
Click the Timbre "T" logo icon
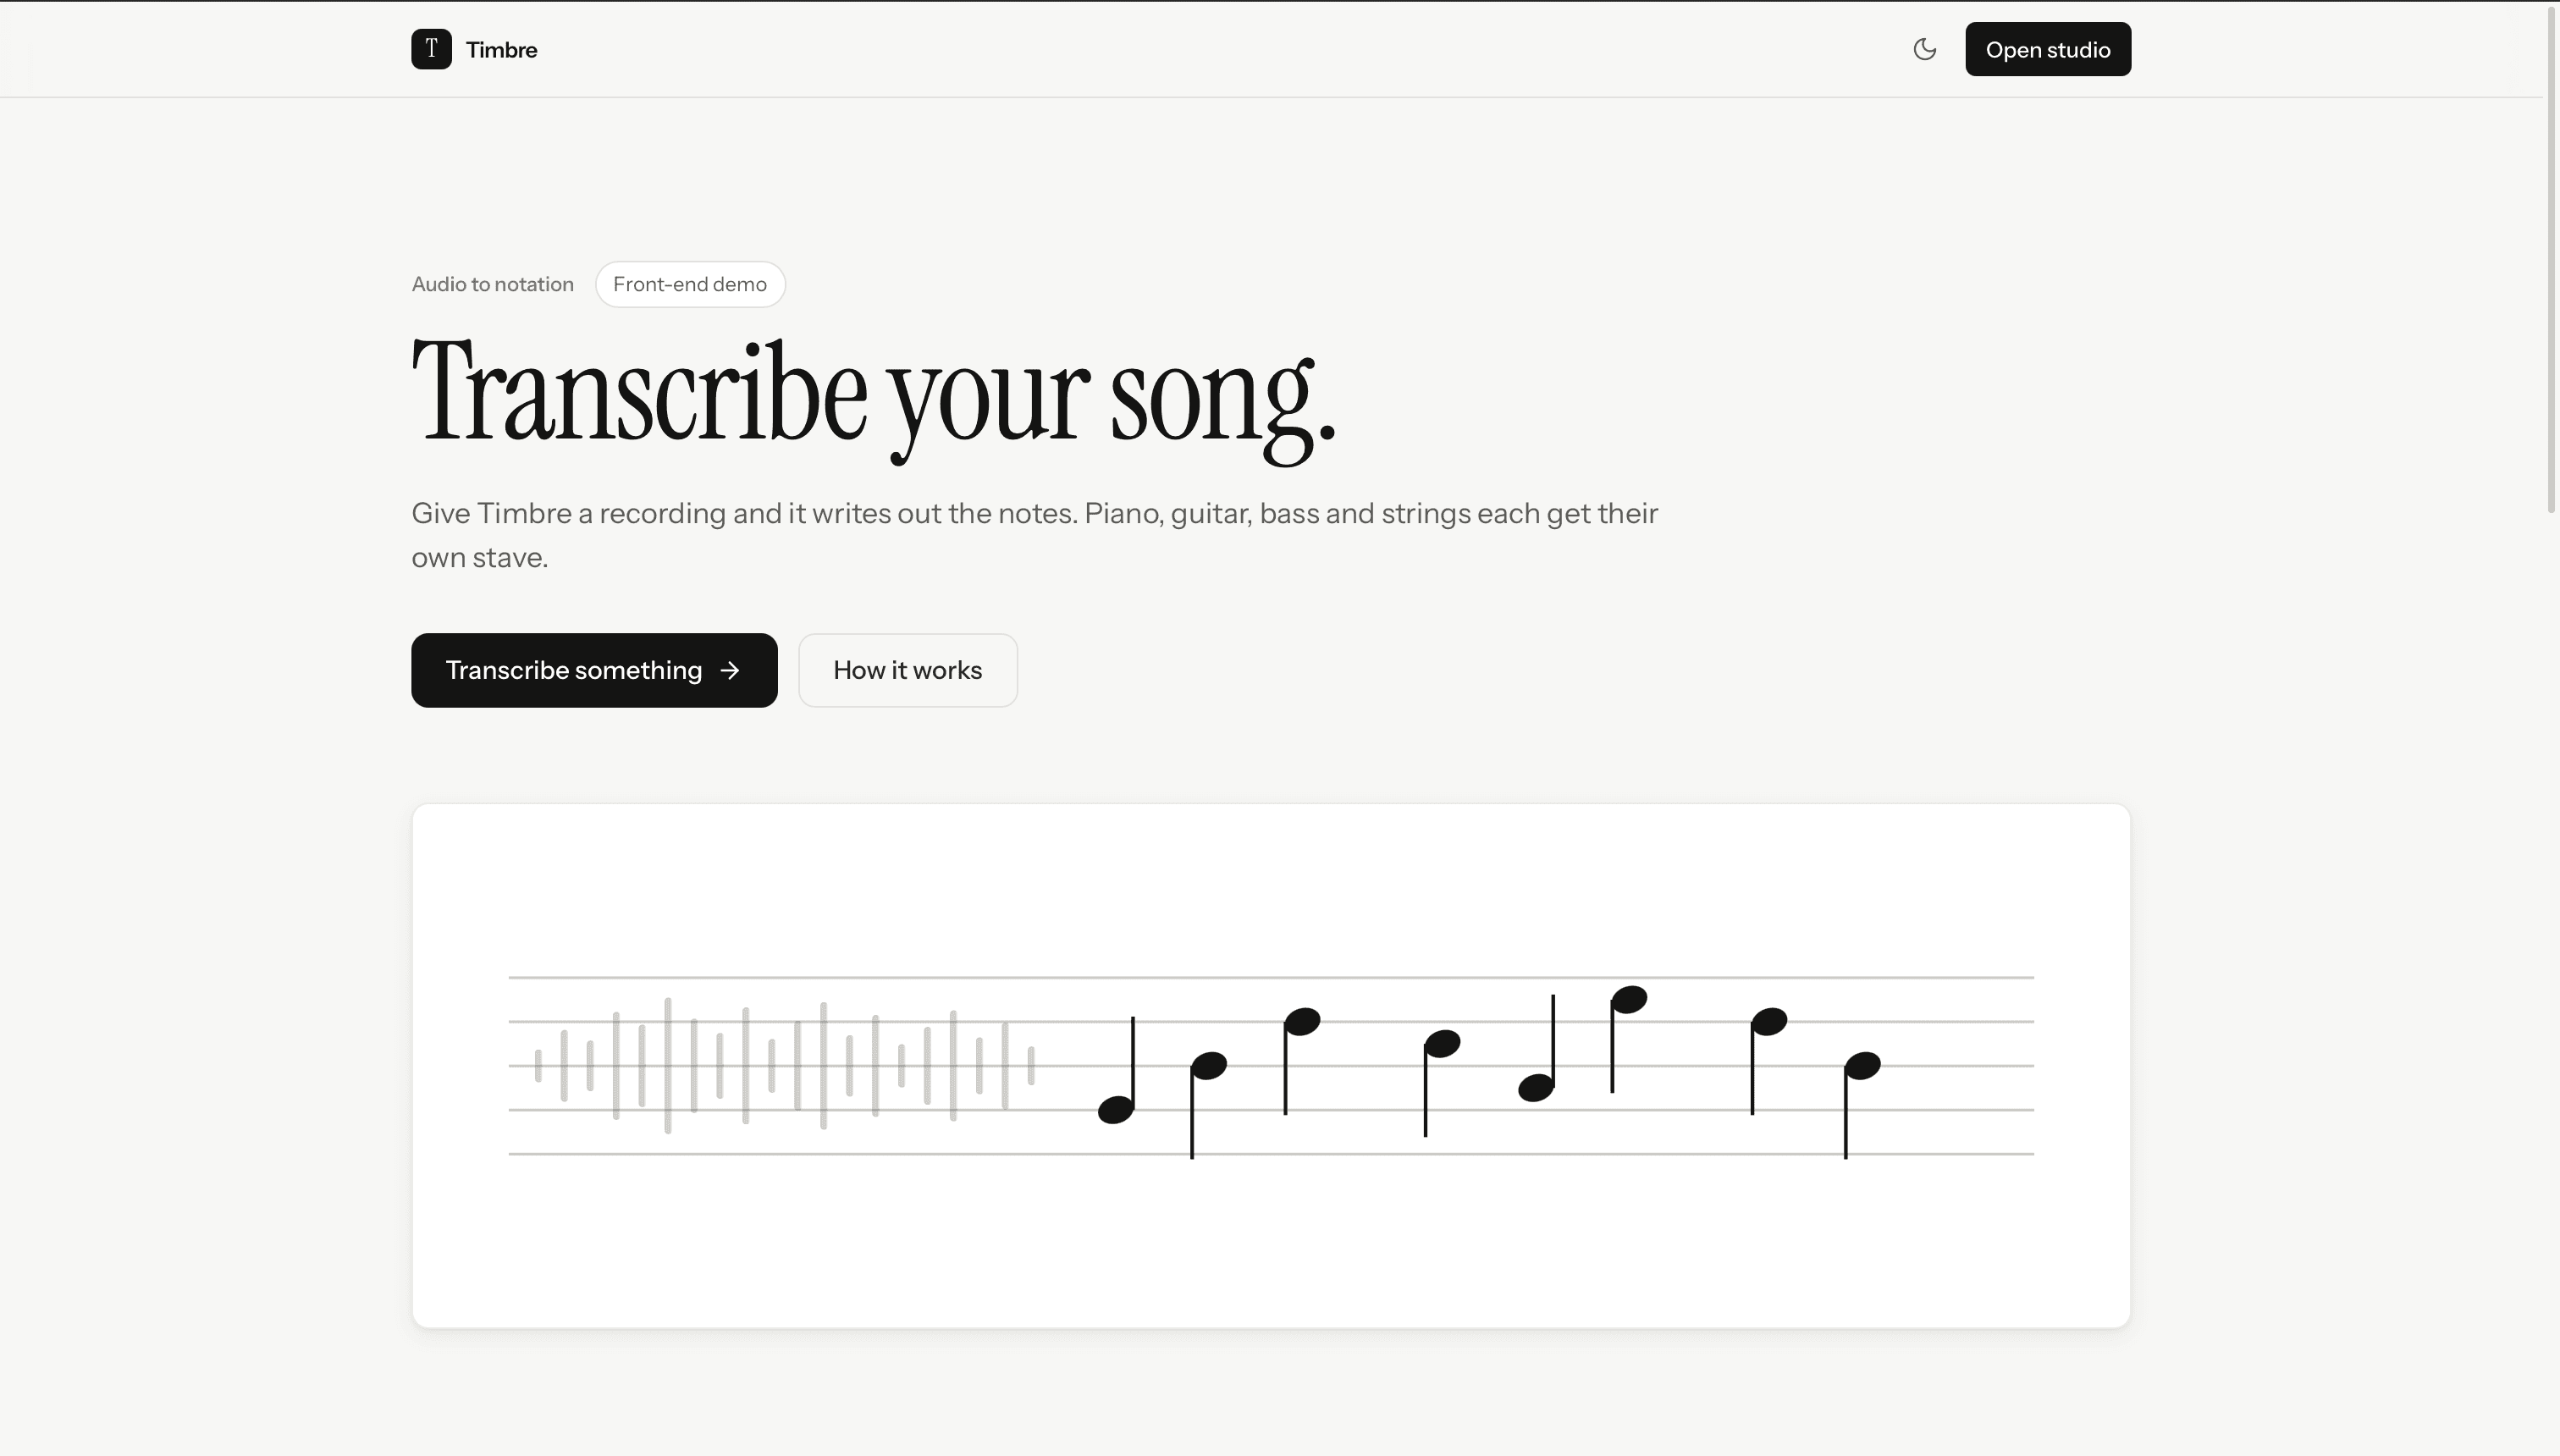coord(431,49)
